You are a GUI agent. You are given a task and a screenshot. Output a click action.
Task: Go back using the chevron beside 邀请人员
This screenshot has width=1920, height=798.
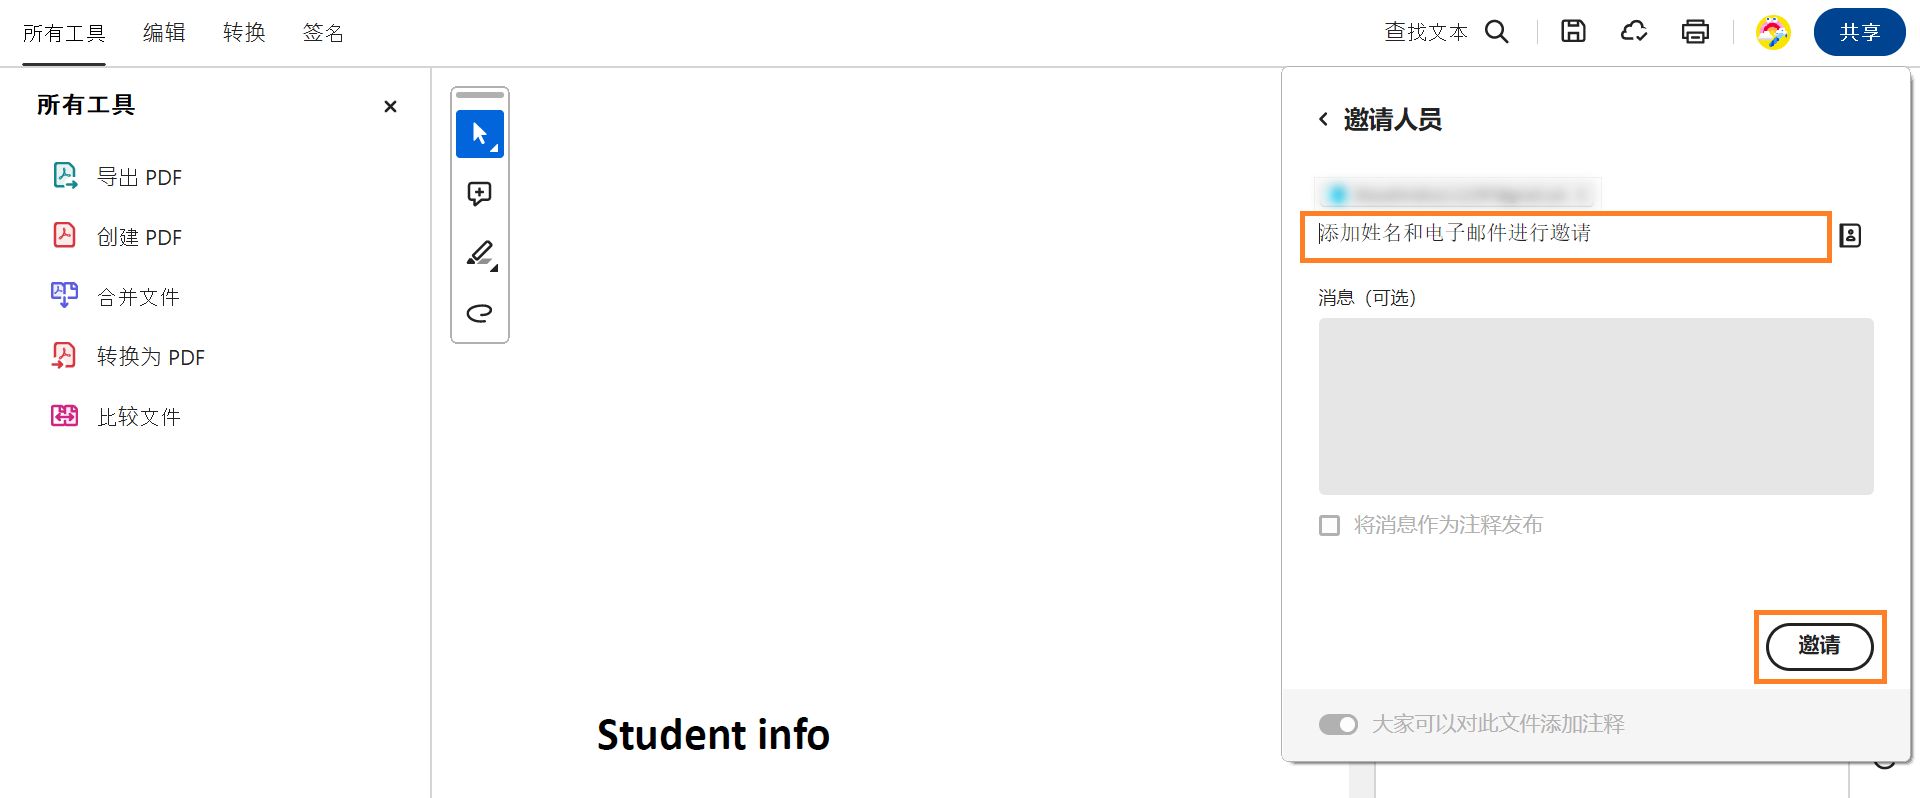coord(1323,120)
